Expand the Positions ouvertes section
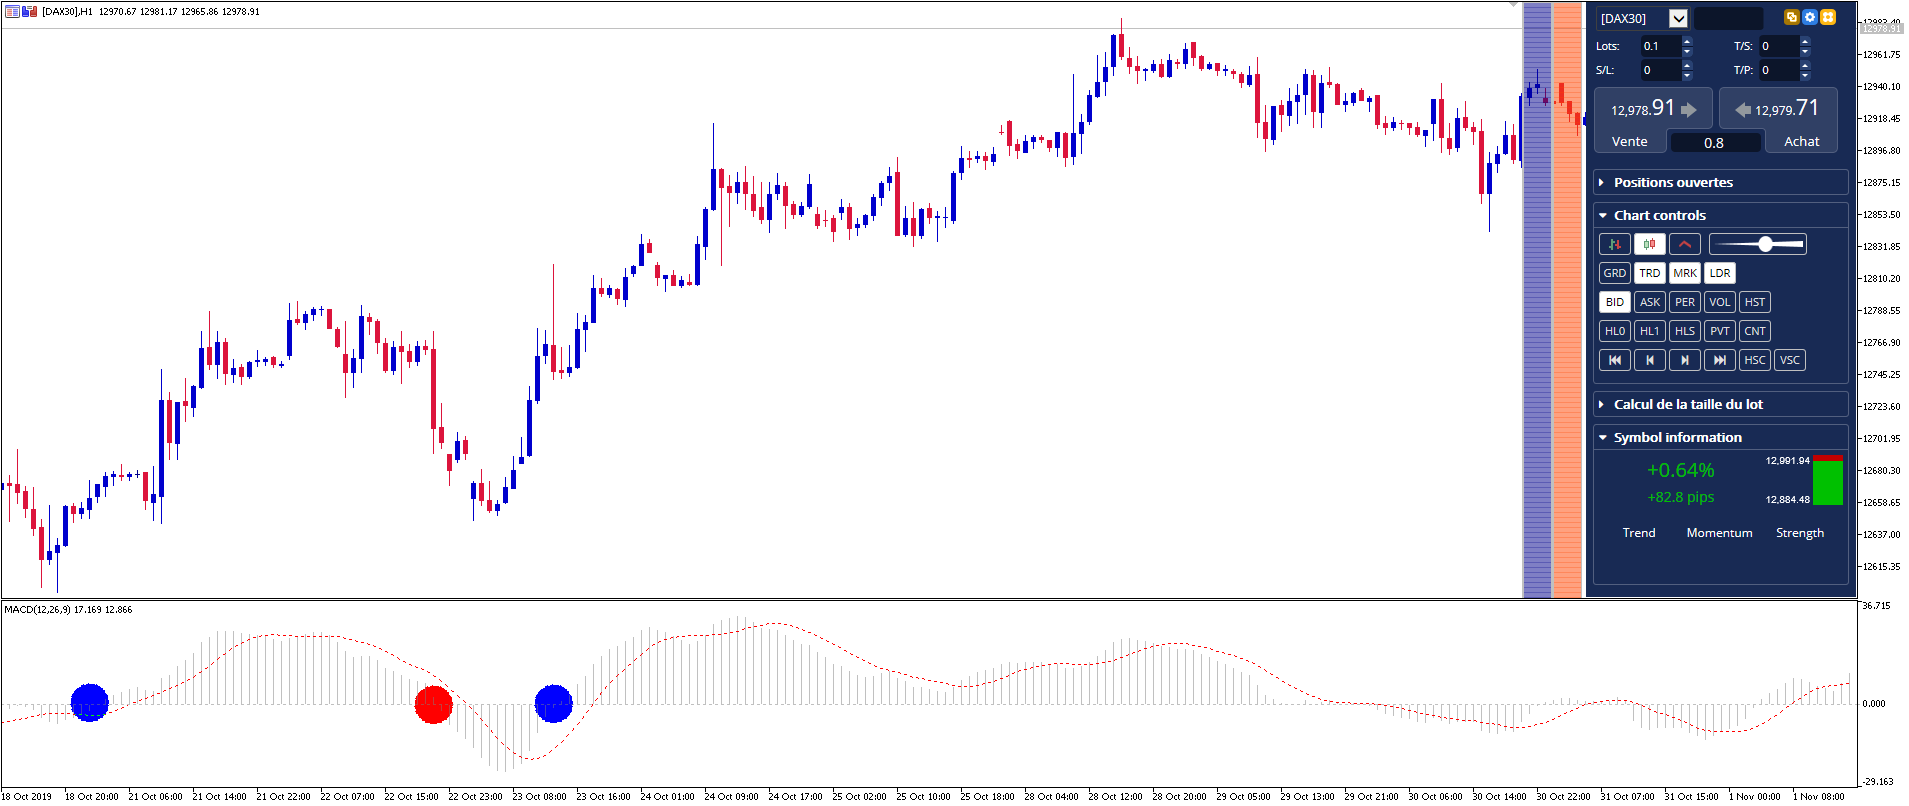The height and width of the screenshot is (806, 1909). point(1720,182)
